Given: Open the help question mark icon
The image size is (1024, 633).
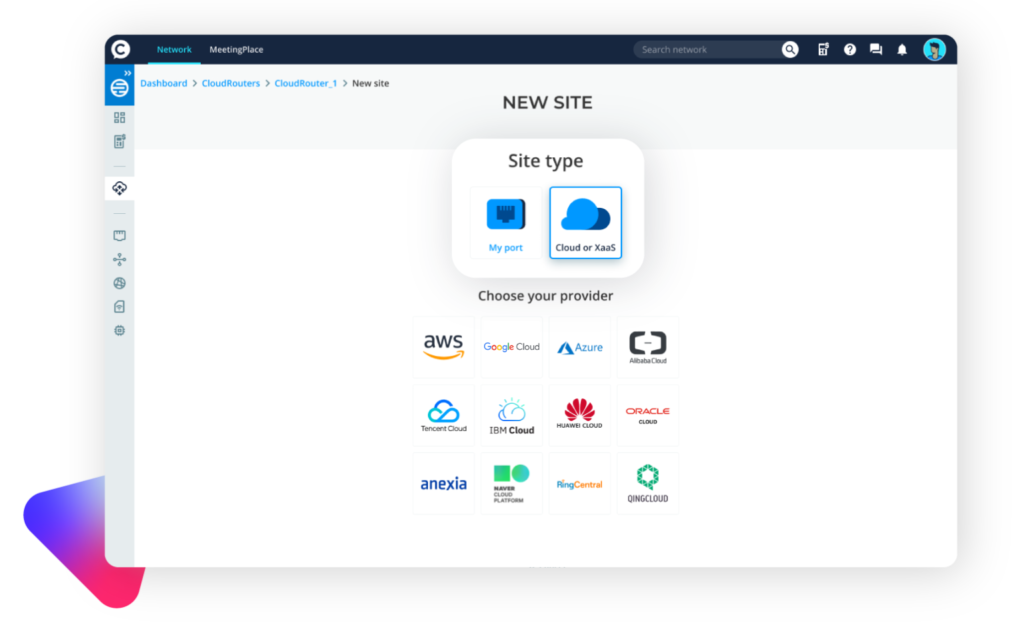Looking at the screenshot, I should [849, 49].
